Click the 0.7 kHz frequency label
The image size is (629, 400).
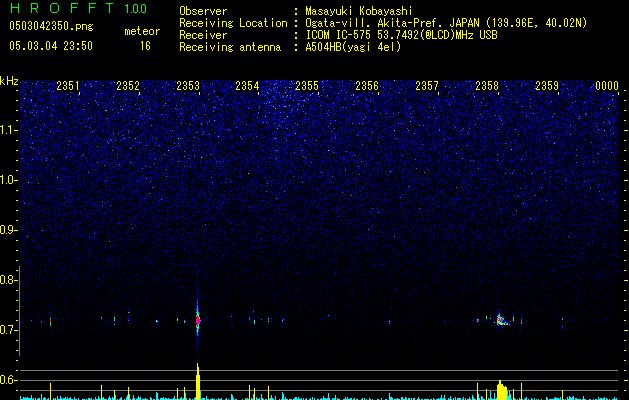(9, 330)
